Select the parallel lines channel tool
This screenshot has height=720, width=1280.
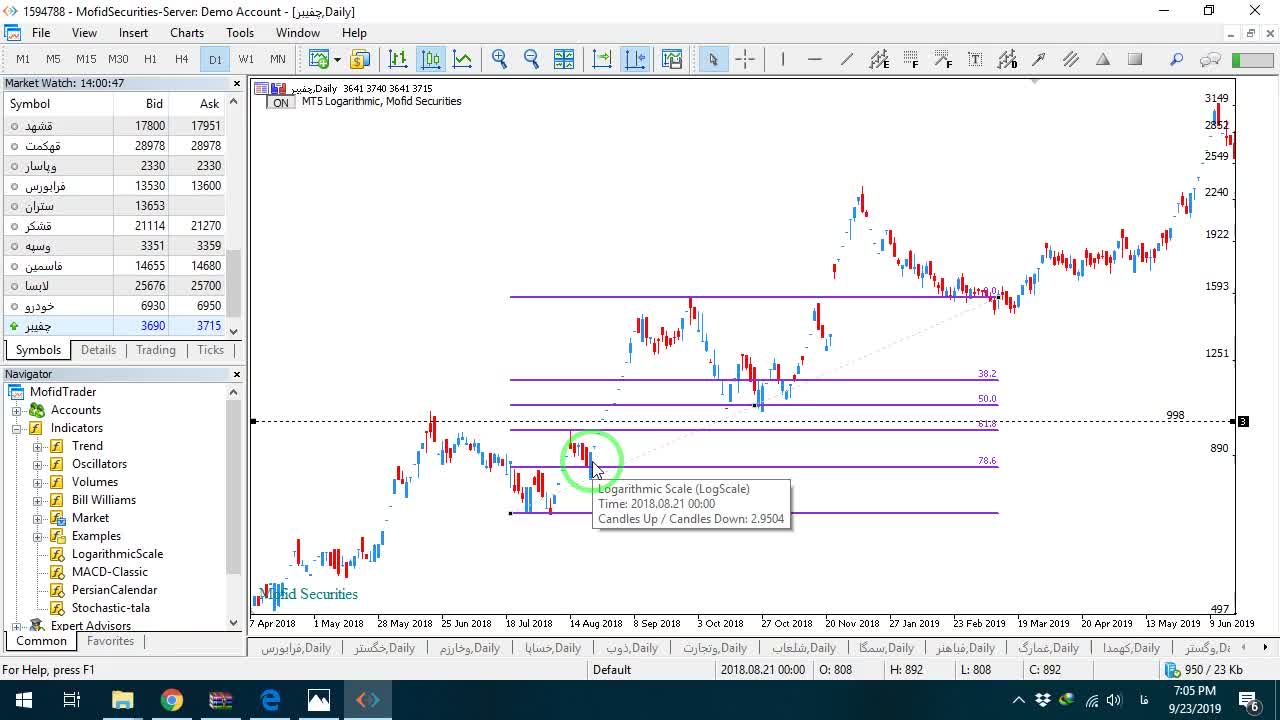1071,59
